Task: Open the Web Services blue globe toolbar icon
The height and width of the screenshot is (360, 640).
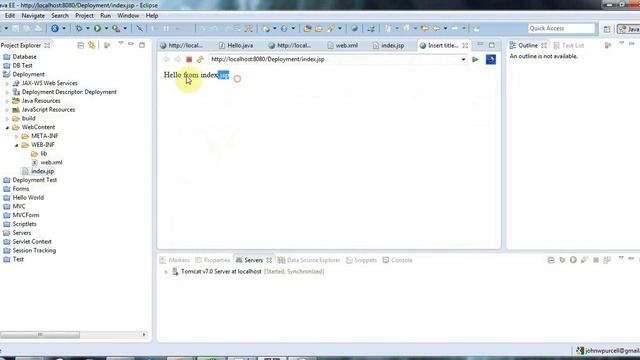Action: click(x=54, y=29)
